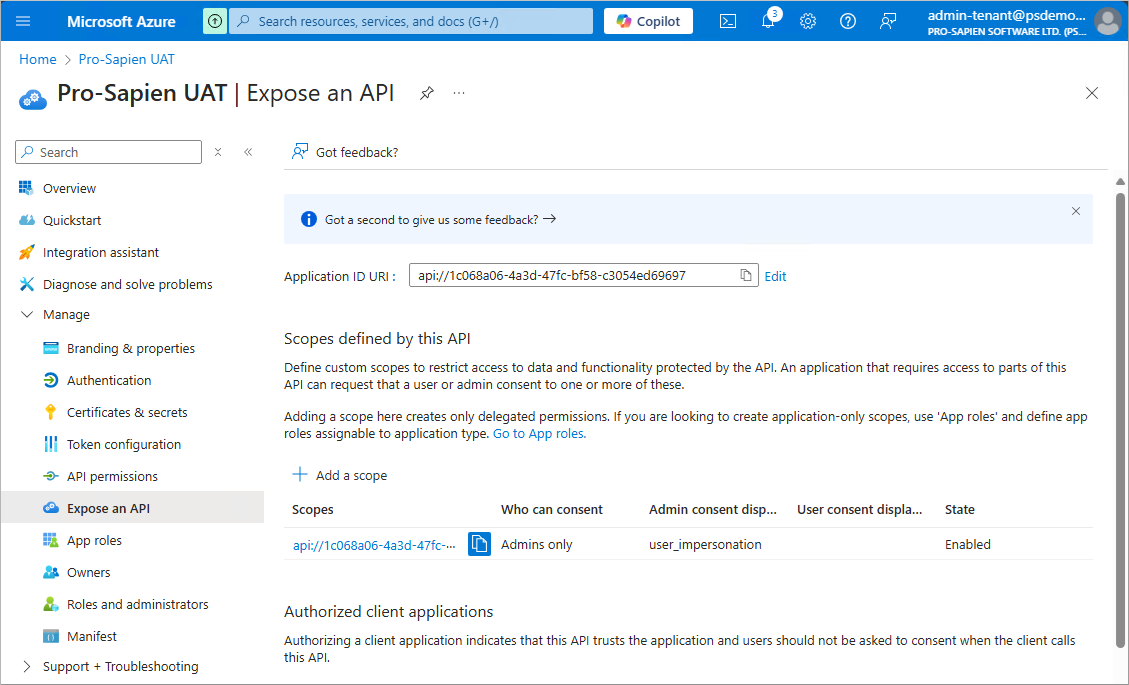Click the feedback icon in top bar
Viewport: 1129px width, 685px height.
pyautogui.click(x=888, y=21)
